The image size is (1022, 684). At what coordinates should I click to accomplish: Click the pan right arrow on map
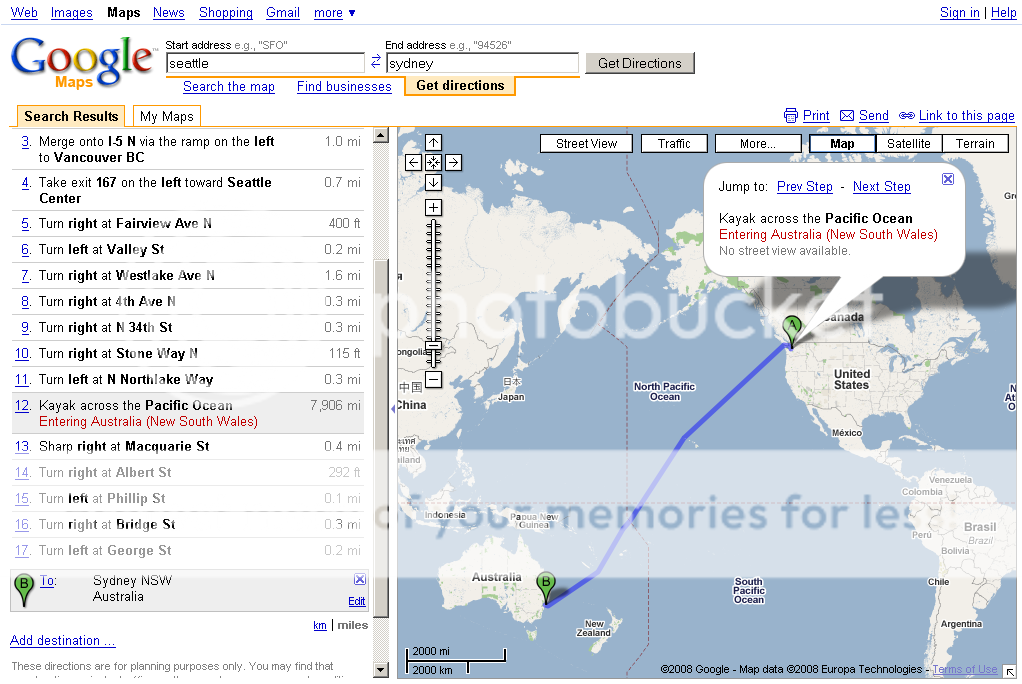[453, 162]
